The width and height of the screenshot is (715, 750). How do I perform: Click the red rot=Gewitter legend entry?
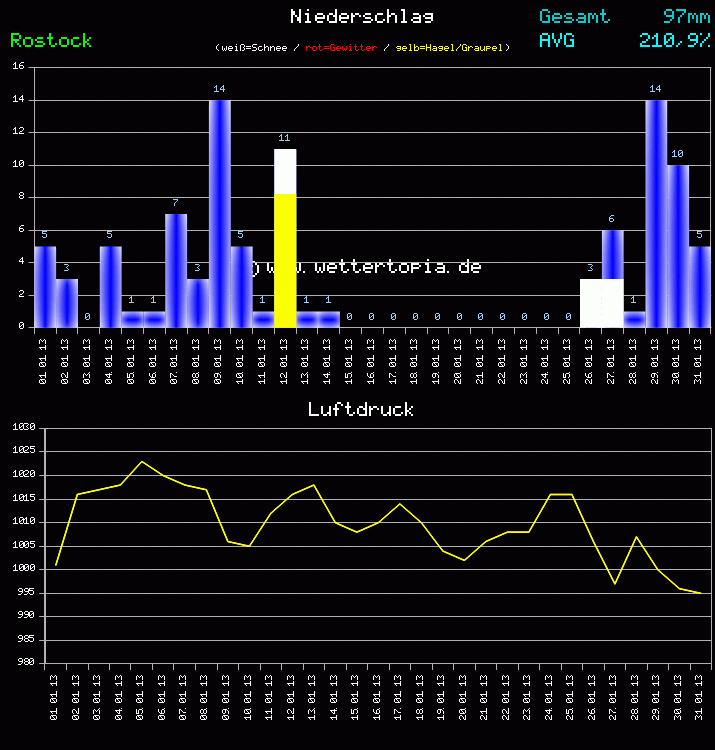(x=341, y=48)
